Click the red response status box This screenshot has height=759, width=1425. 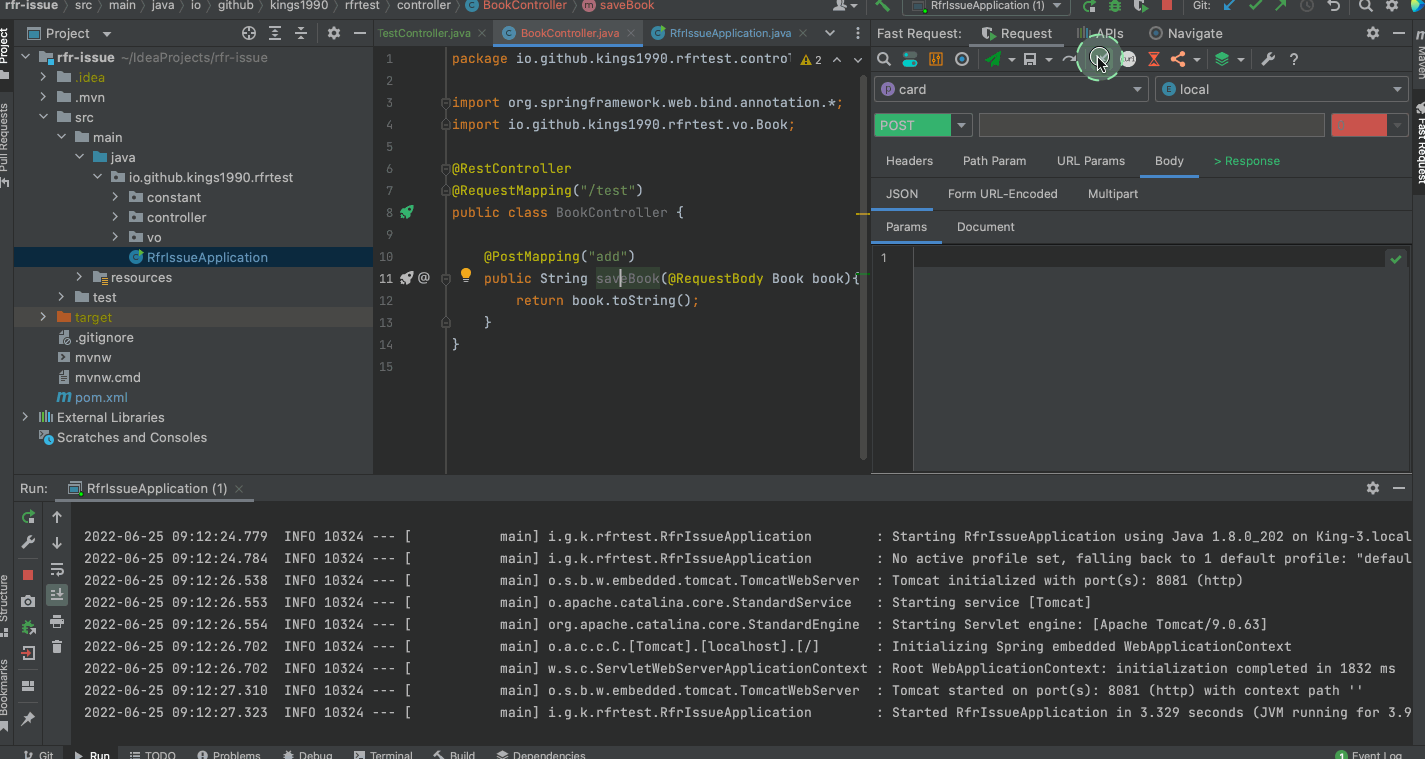(x=1360, y=125)
